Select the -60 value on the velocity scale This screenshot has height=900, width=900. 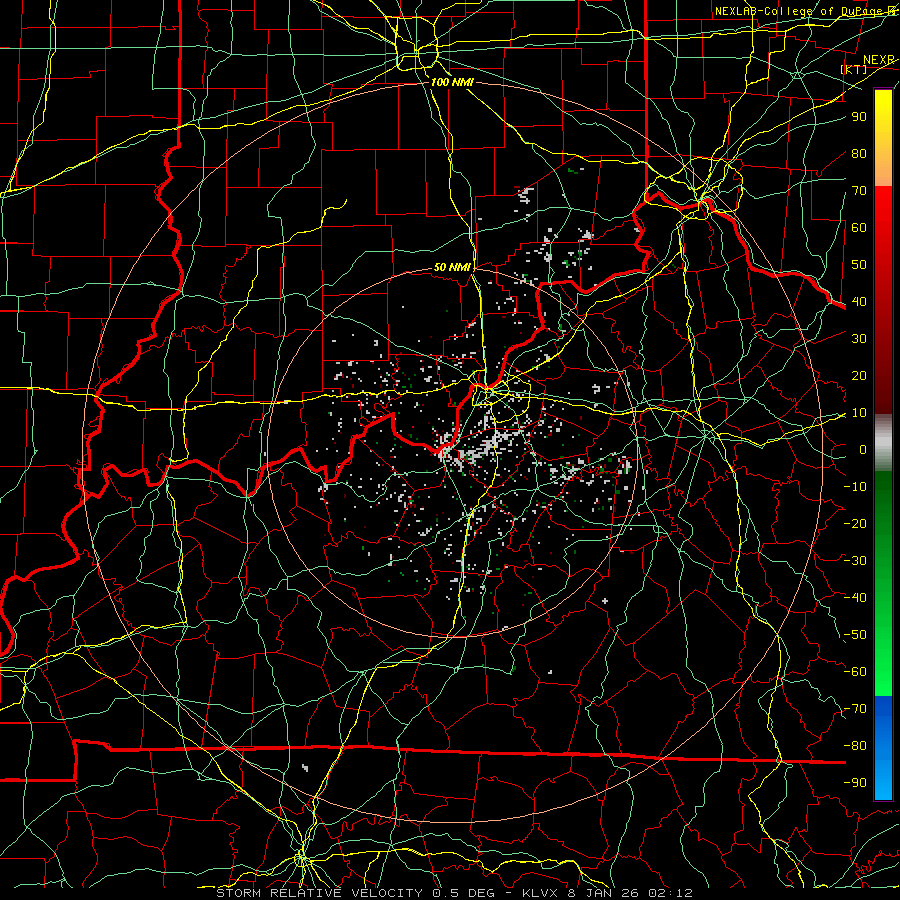[855, 672]
